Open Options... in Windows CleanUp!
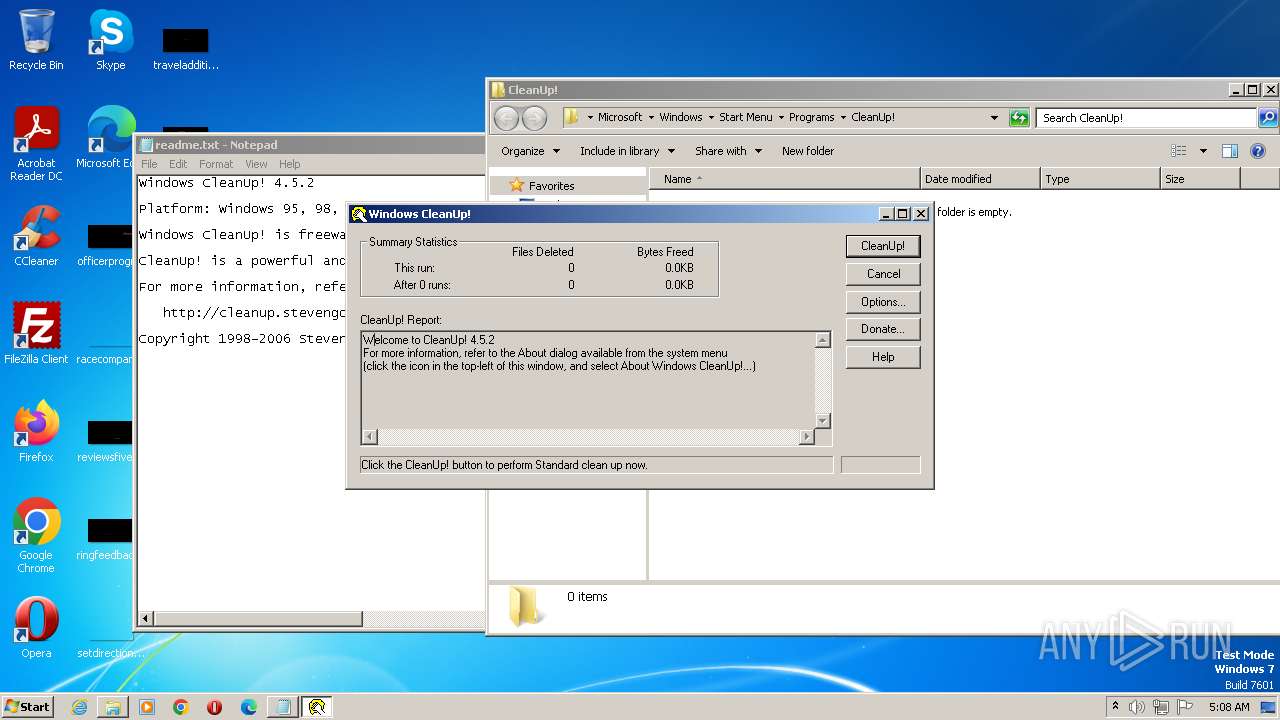Screen dimensions: 1280x720 click(x=883, y=302)
